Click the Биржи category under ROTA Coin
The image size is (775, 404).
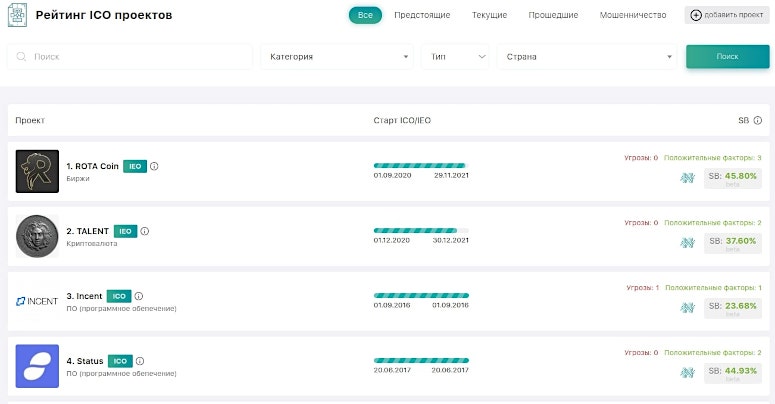tap(78, 179)
